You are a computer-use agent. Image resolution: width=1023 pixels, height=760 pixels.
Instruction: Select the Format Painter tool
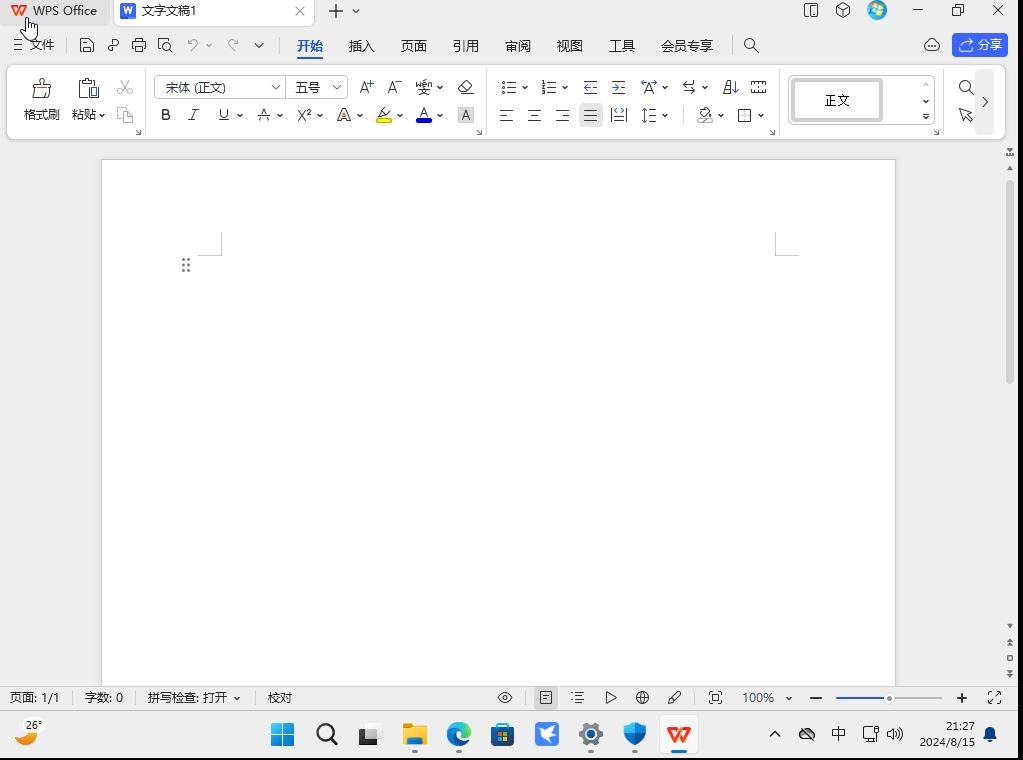(x=40, y=98)
